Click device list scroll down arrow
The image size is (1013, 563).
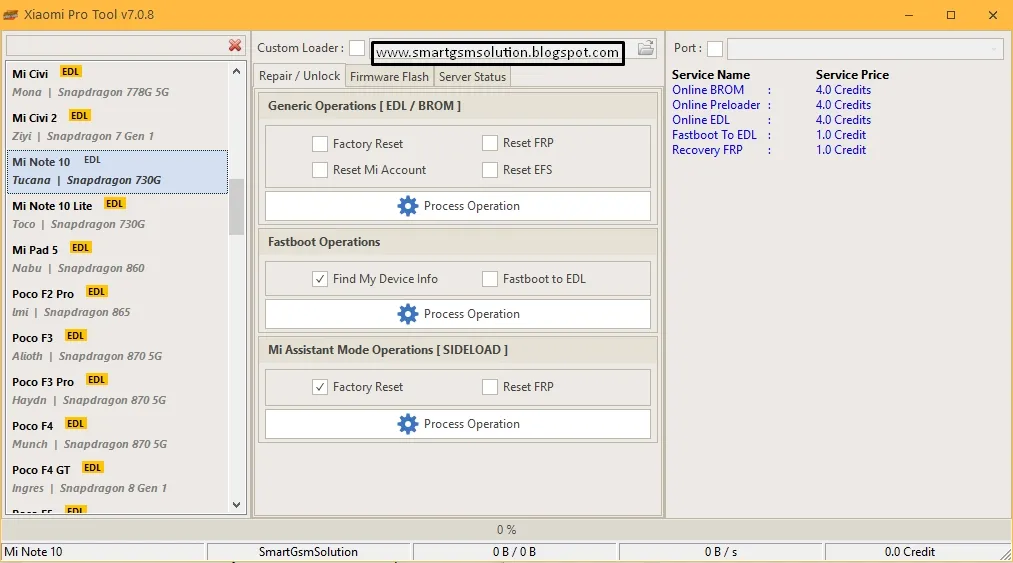pyautogui.click(x=236, y=505)
